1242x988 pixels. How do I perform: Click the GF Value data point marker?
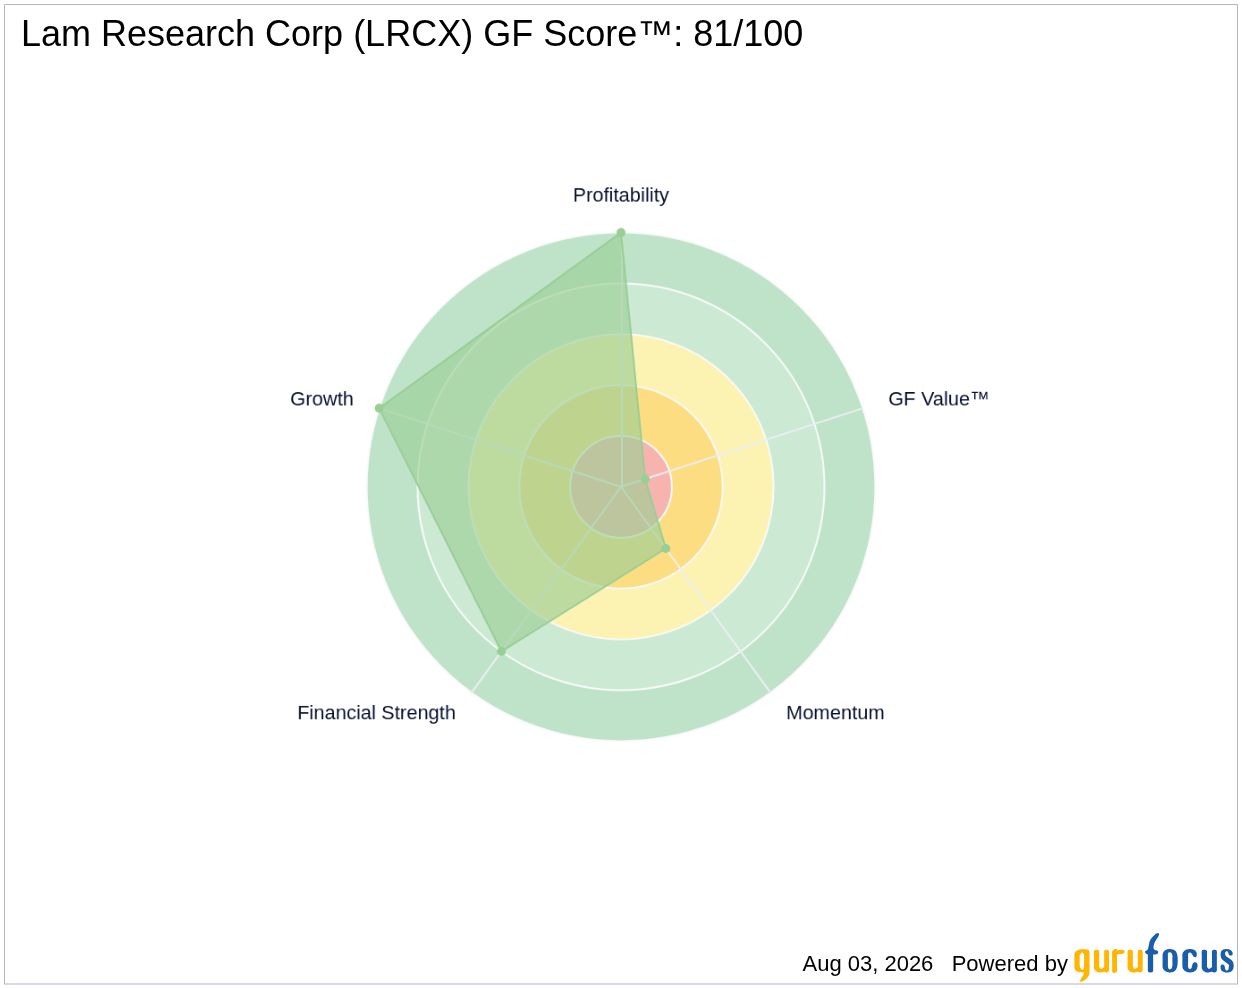(x=645, y=480)
